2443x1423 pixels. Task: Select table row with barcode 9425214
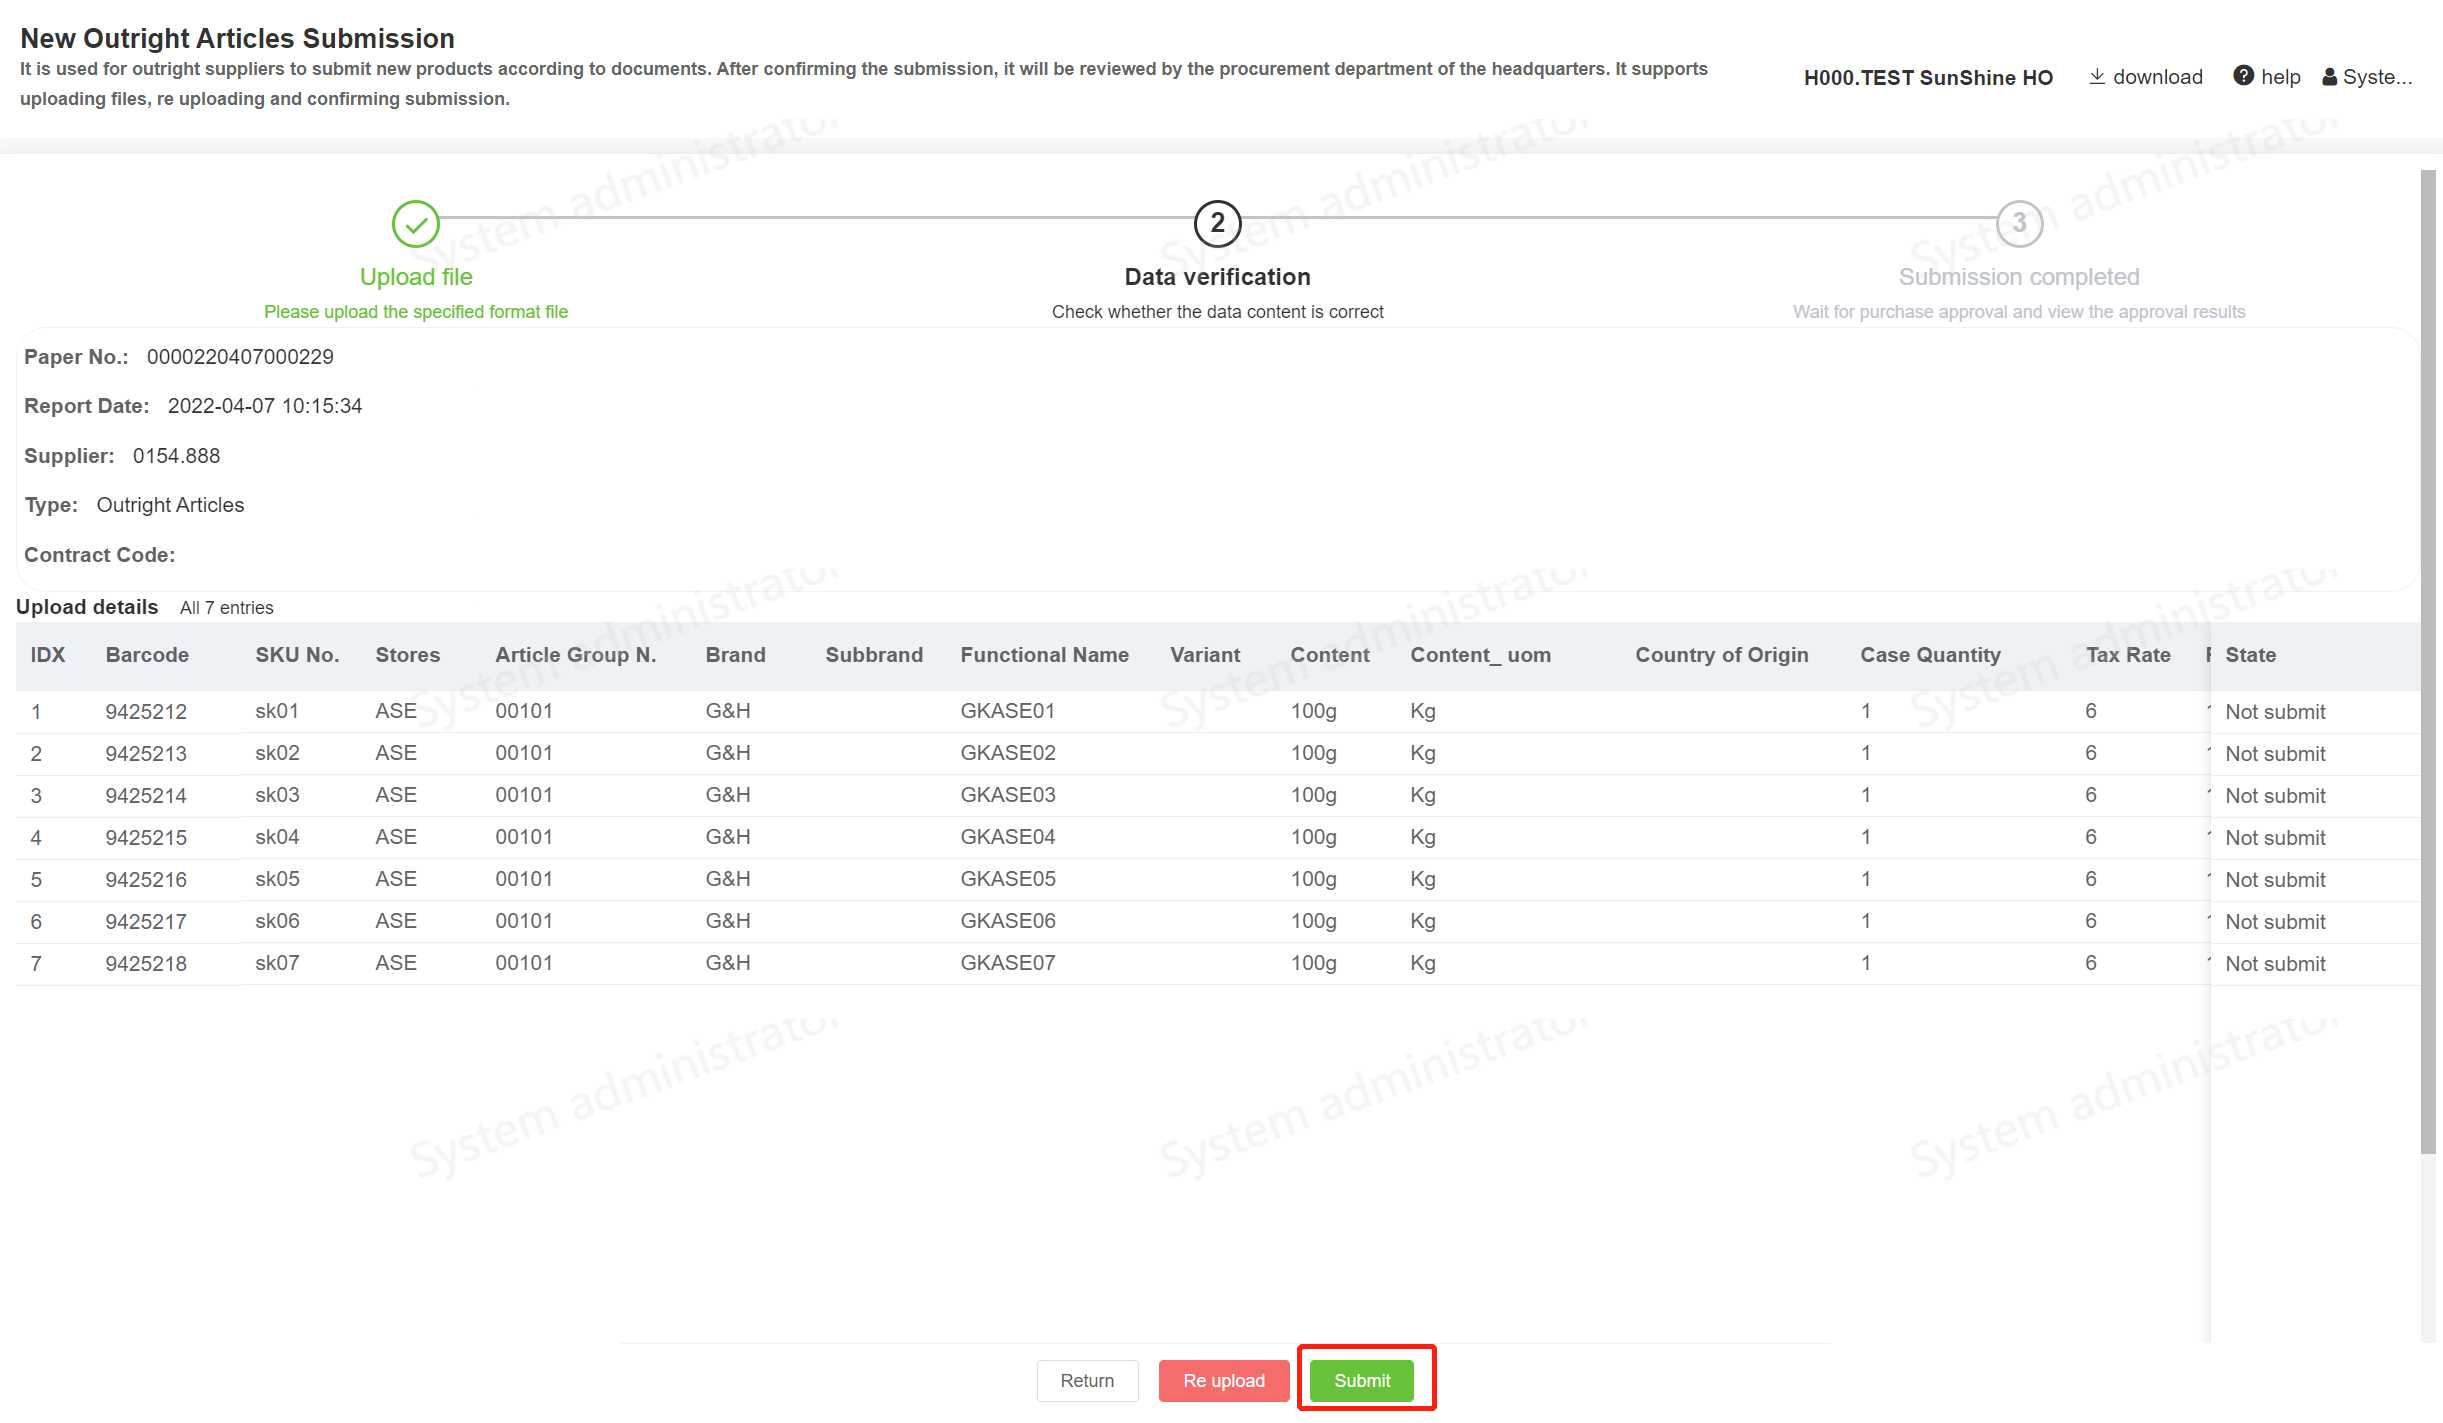[146, 796]
